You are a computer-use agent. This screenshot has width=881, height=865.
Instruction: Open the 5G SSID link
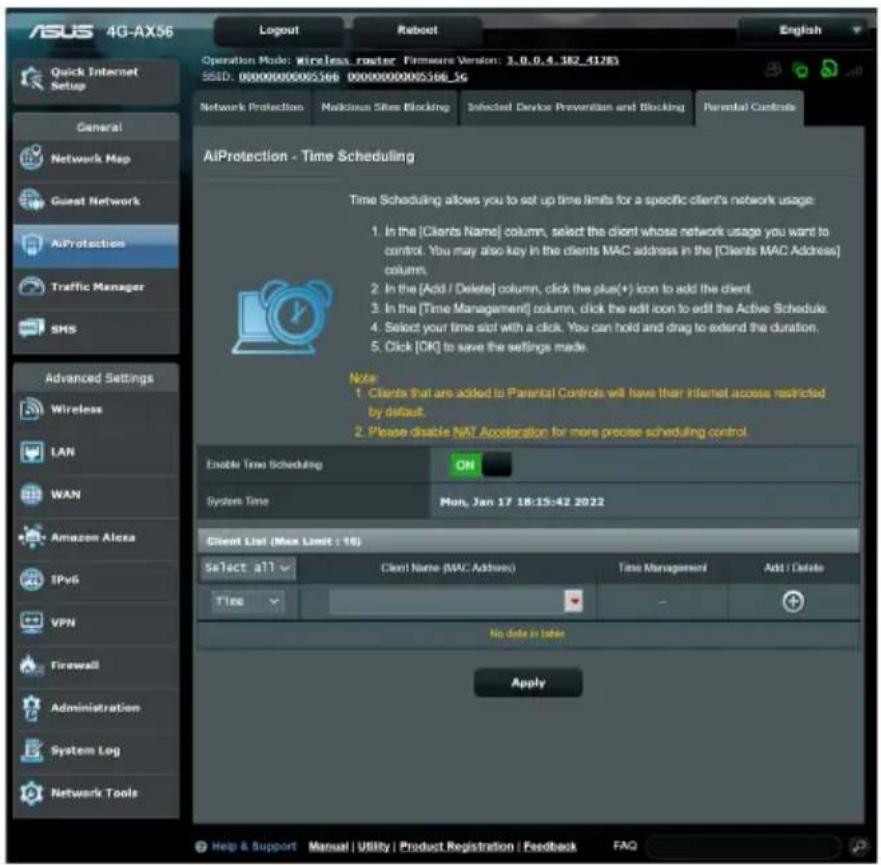(x=407, y=76)
